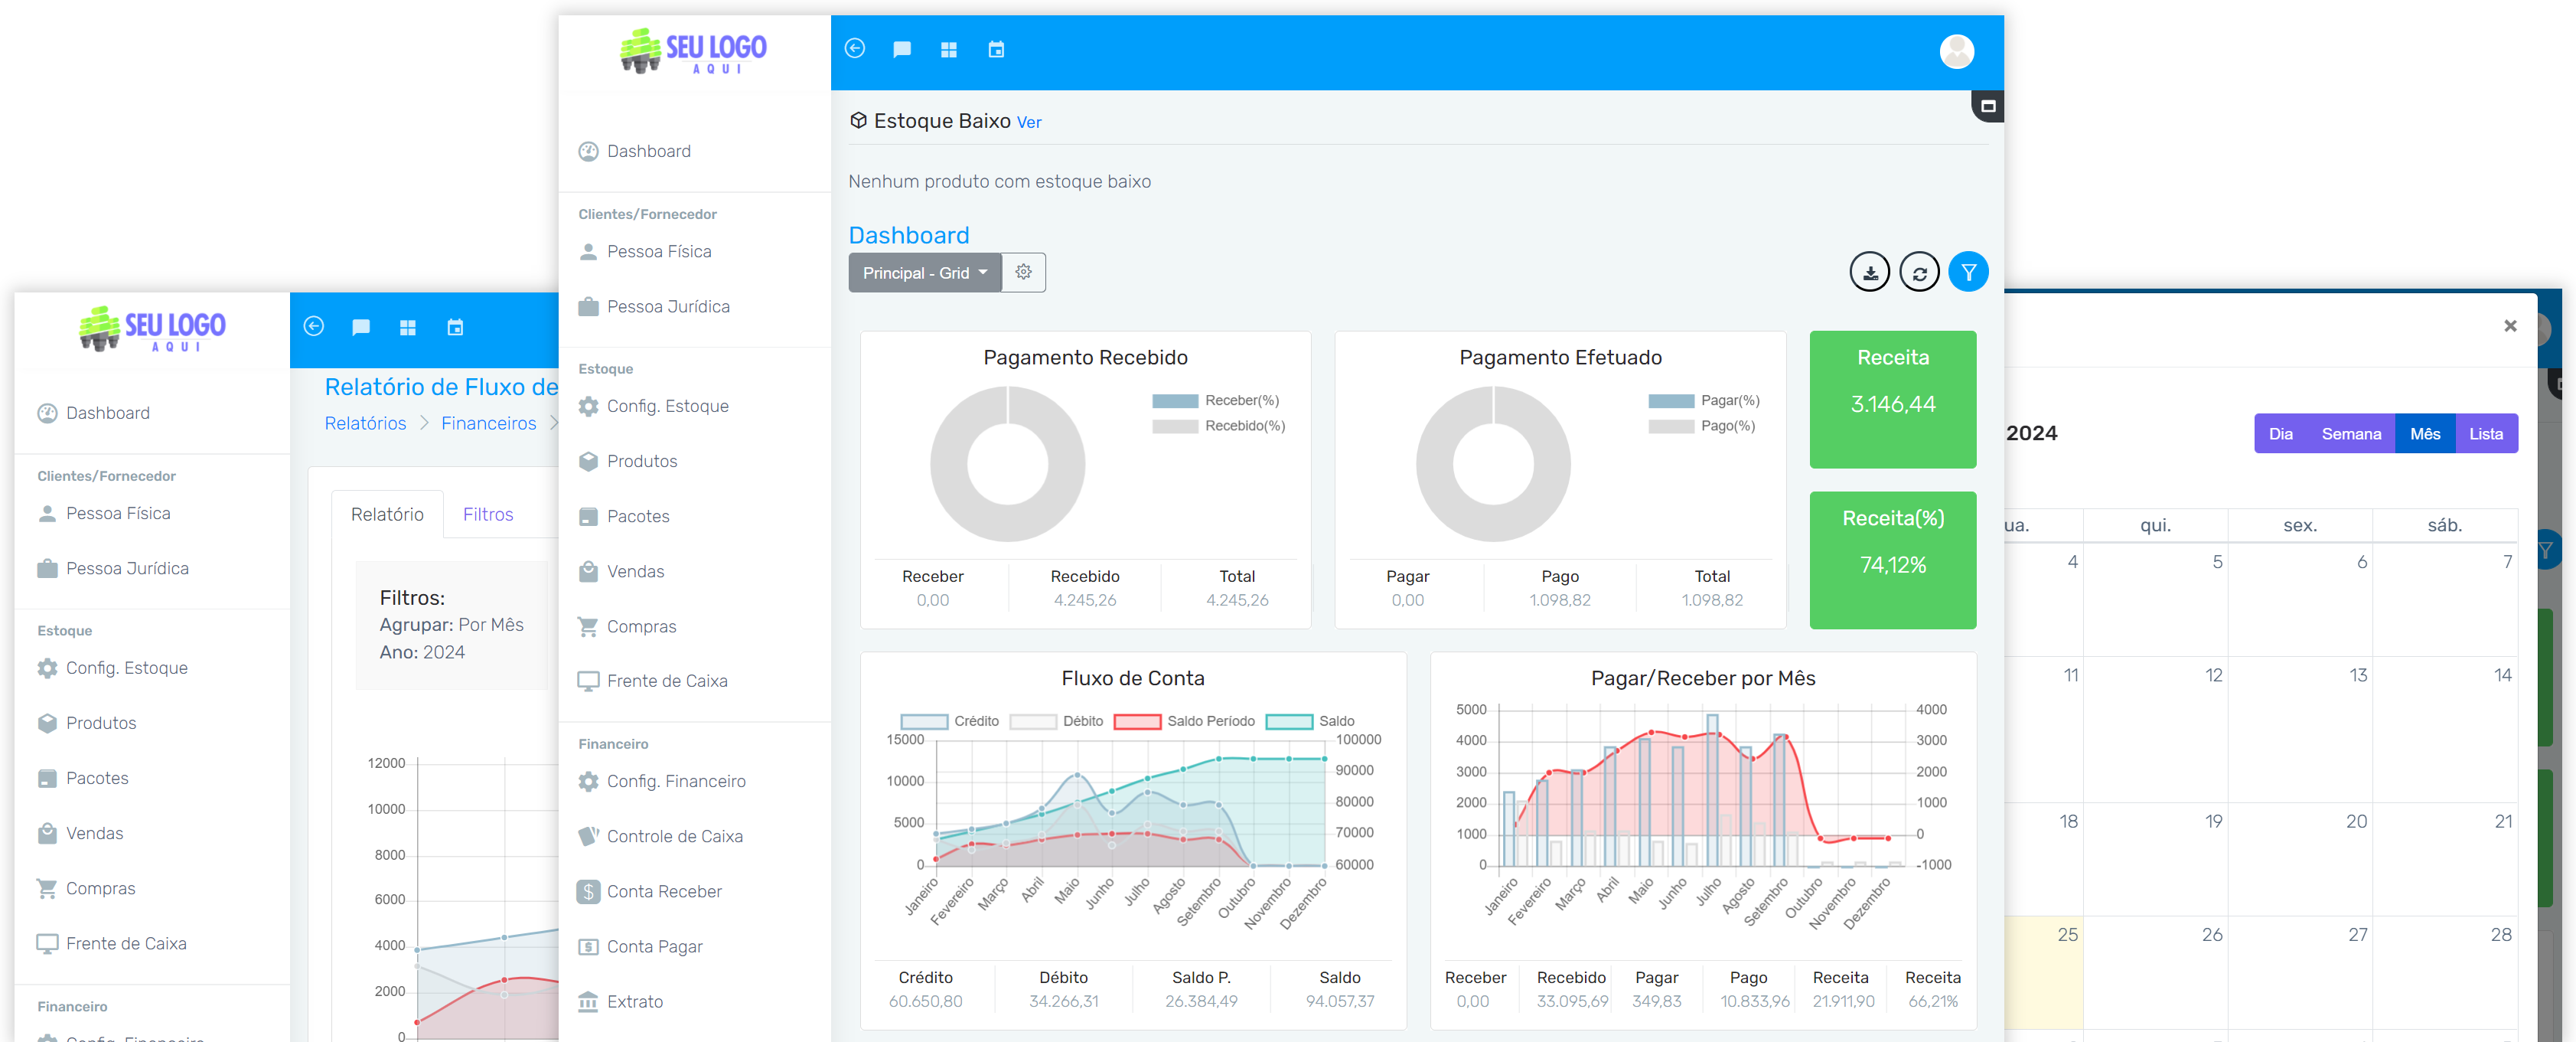Click back arrow icon in the left report window
Viewport: 2576px width, 1042px height.
[x=313, y=326]
